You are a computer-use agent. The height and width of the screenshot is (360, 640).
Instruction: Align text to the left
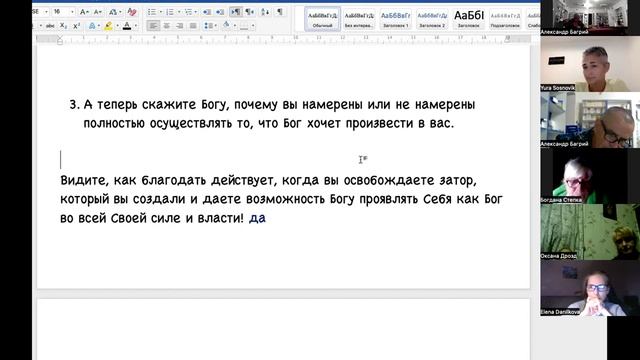pyautogui.click(x=153, y=26)
